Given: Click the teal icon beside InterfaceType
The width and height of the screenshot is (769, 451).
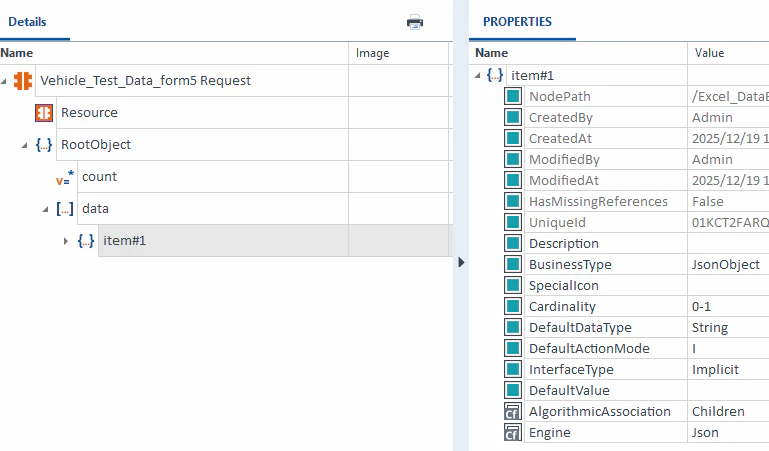Looking at the screenshot, I should (x=513, y=369).
